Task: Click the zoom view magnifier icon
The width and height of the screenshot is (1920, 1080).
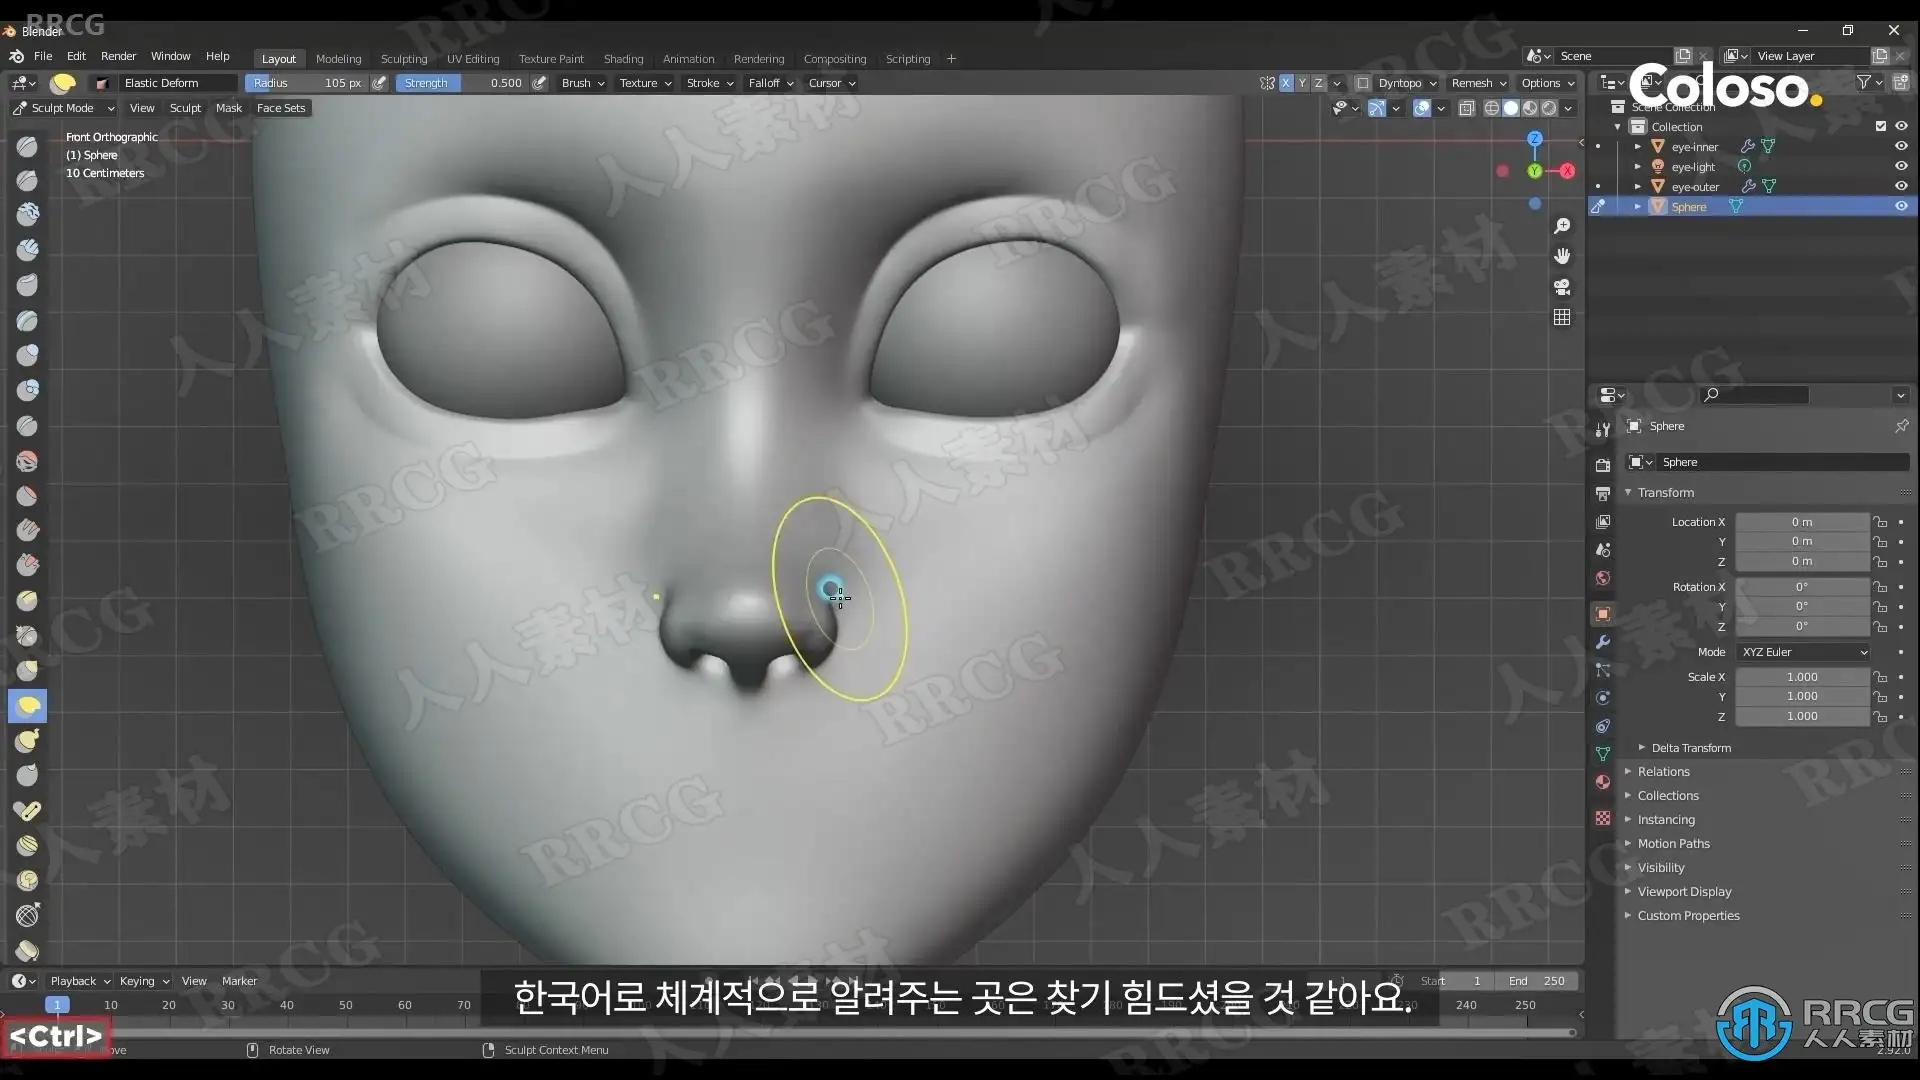Action: pyautogui.click(x=1562, y=227)
